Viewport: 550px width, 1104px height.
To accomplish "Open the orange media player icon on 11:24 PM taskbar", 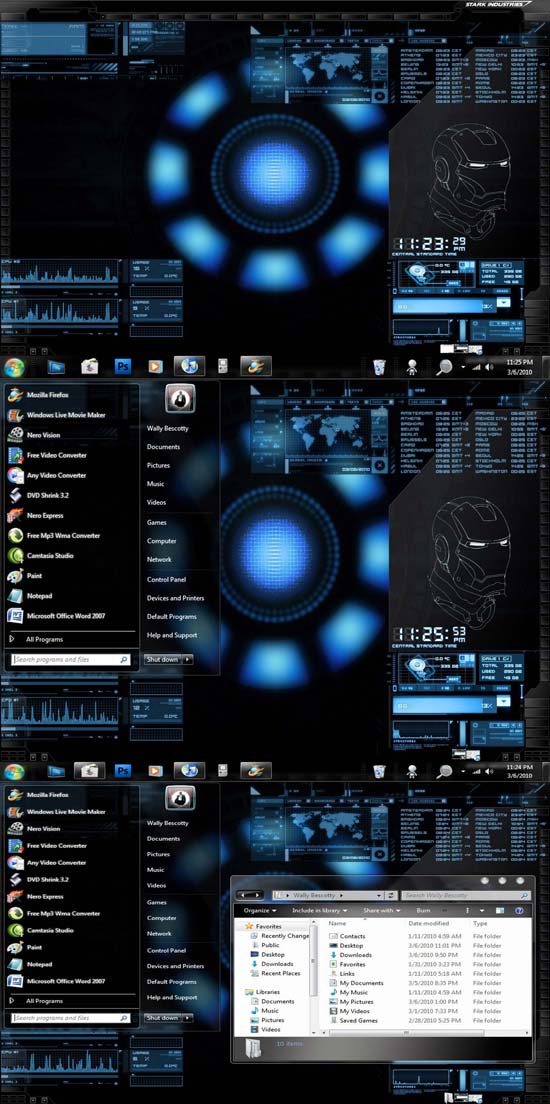I will [156, 771].
